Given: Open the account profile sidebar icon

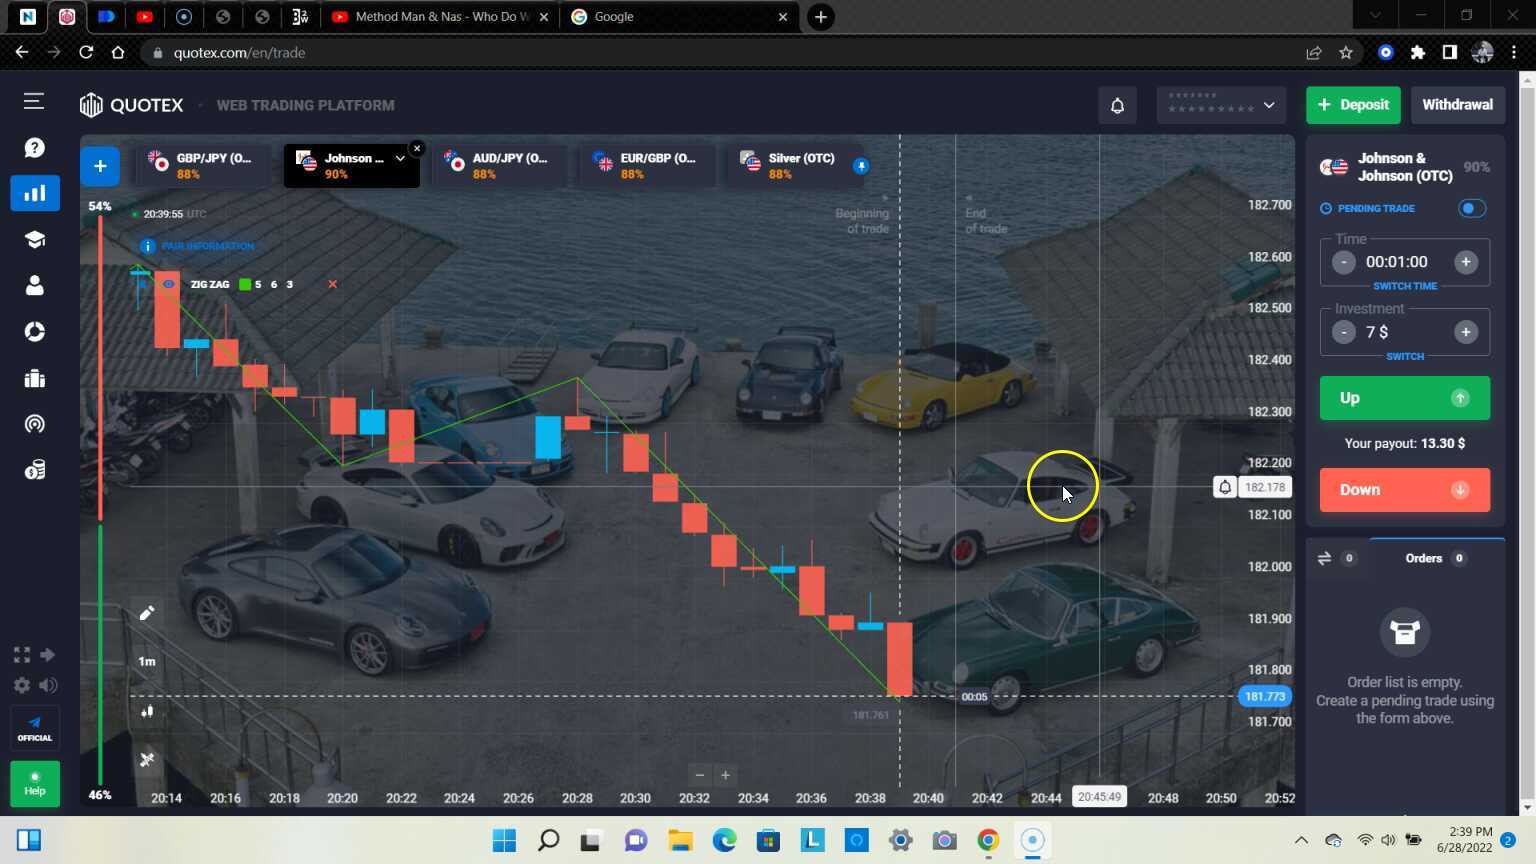Looking at the screenshot, I should click(x=34, y=286).
